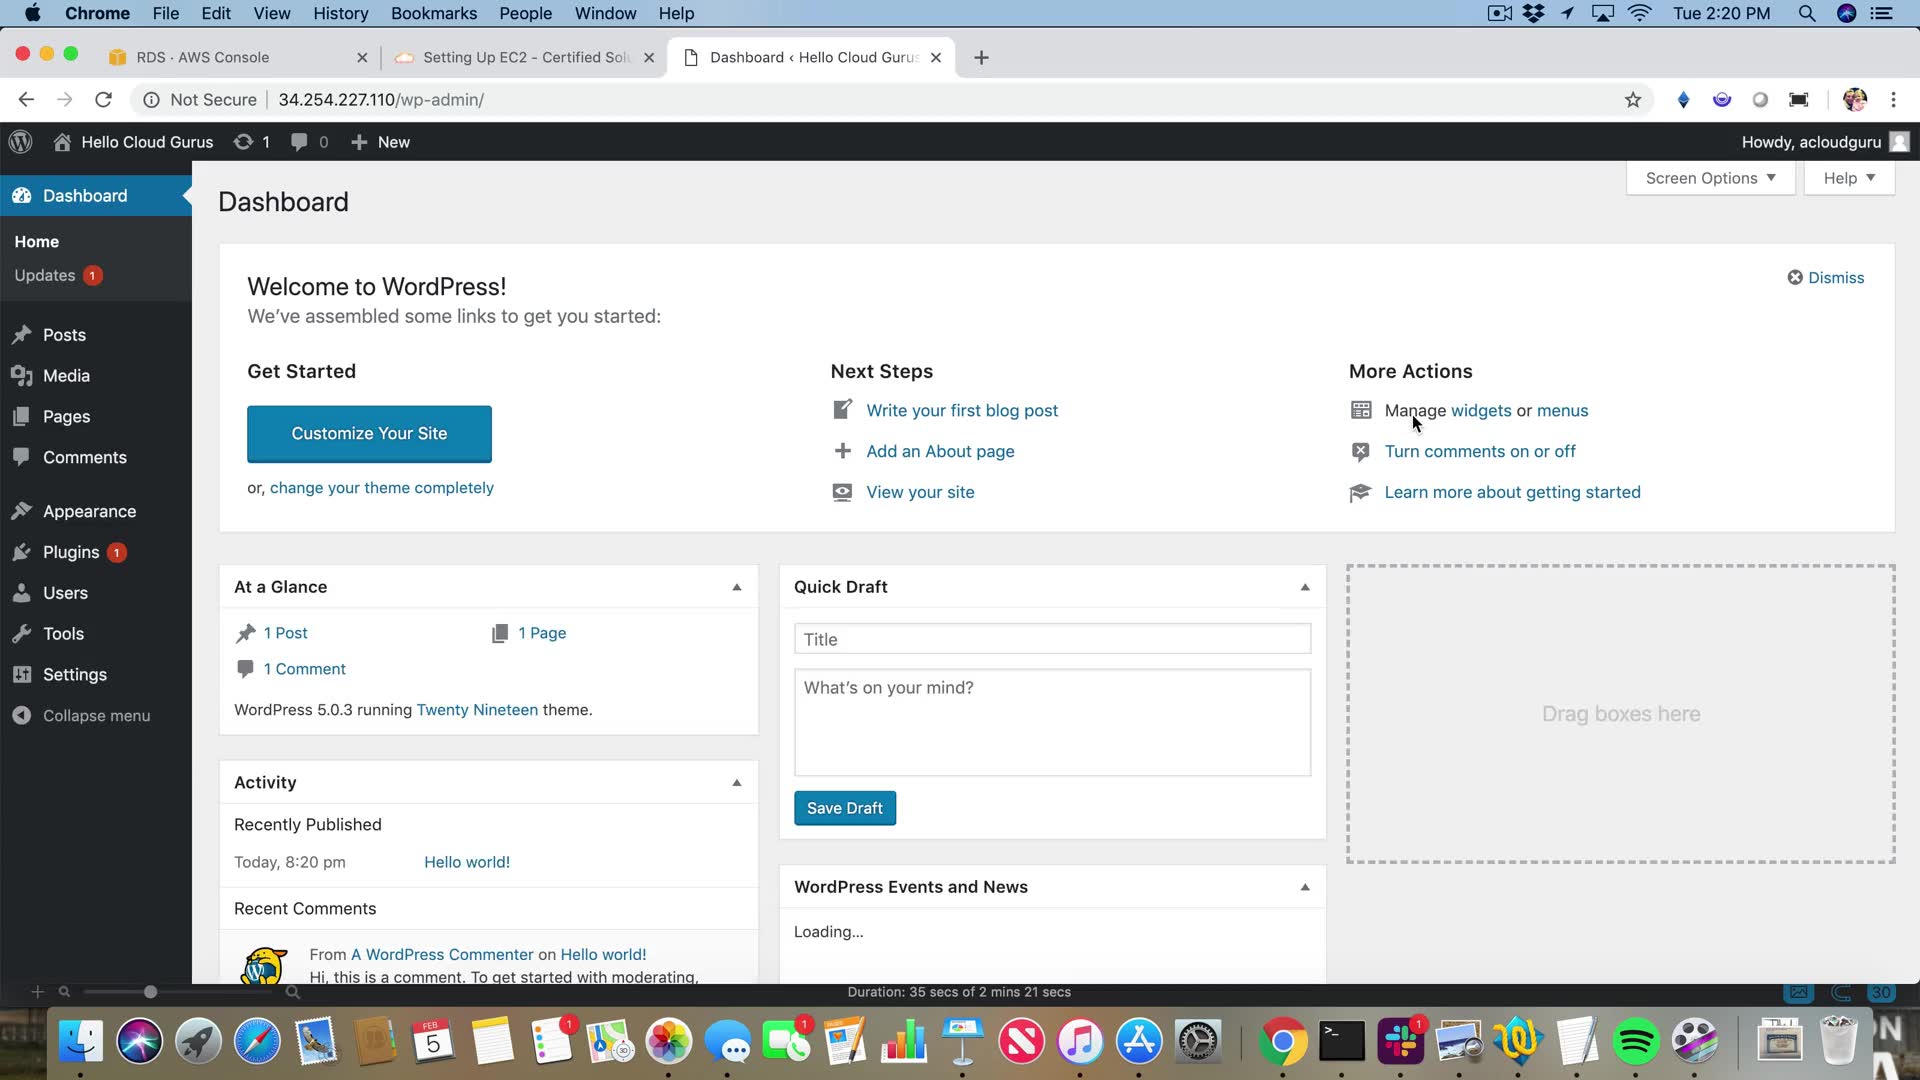1920x1080 pixels.
Task: Open the Appearance sidebar menu
Action: [x=89, y=511]
